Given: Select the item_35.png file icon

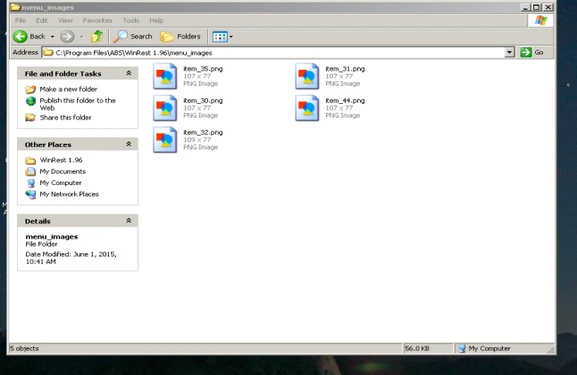Looking at the screenshot, I should pos(165,76).
